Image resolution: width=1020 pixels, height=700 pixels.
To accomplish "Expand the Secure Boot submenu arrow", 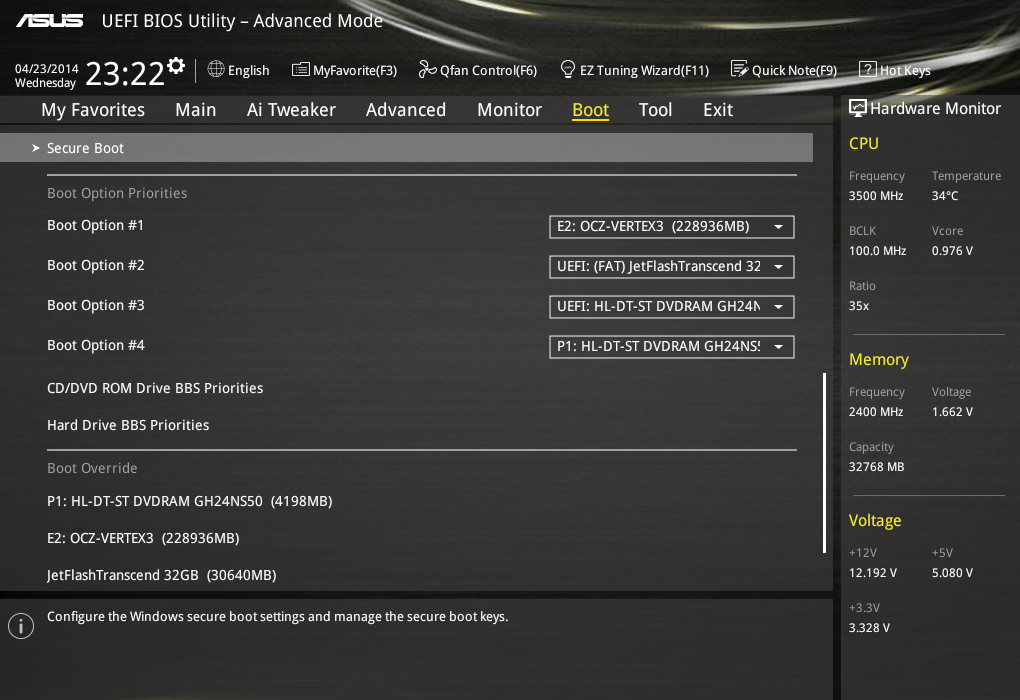I will click(36, 148).
